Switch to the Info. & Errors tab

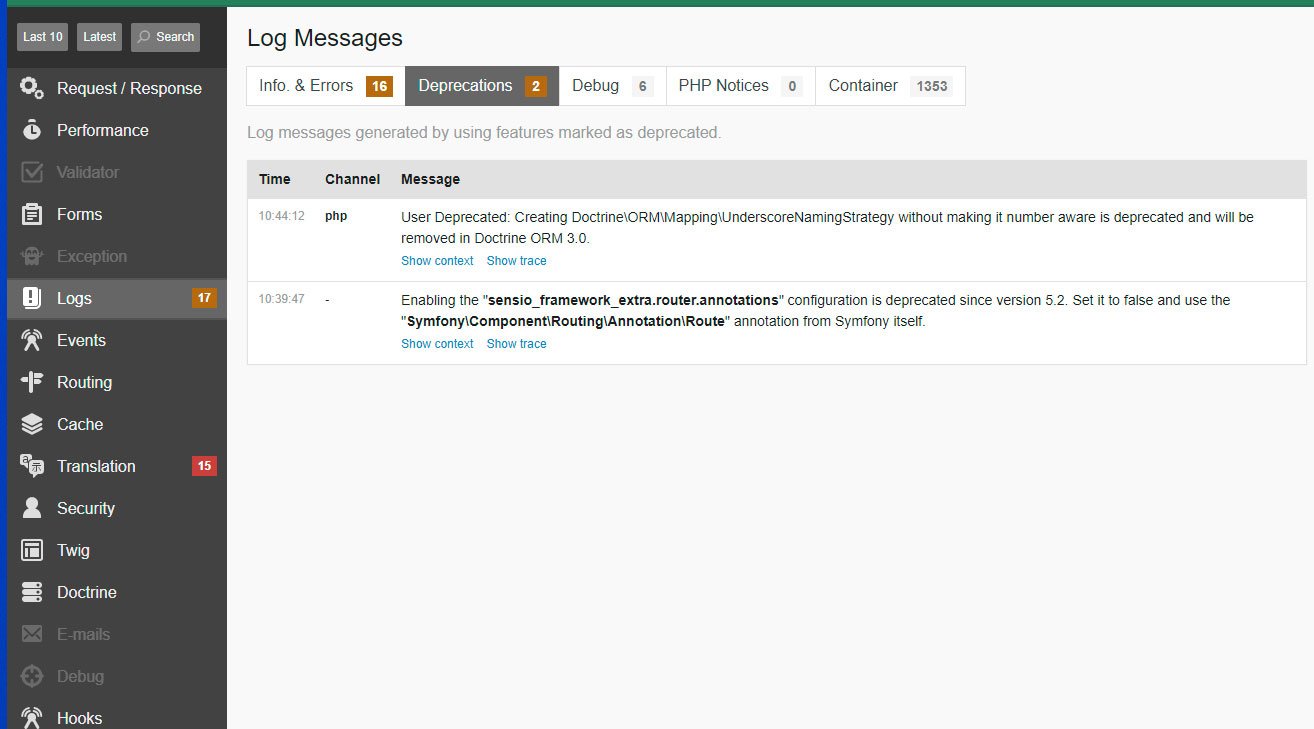pos(326,86)
